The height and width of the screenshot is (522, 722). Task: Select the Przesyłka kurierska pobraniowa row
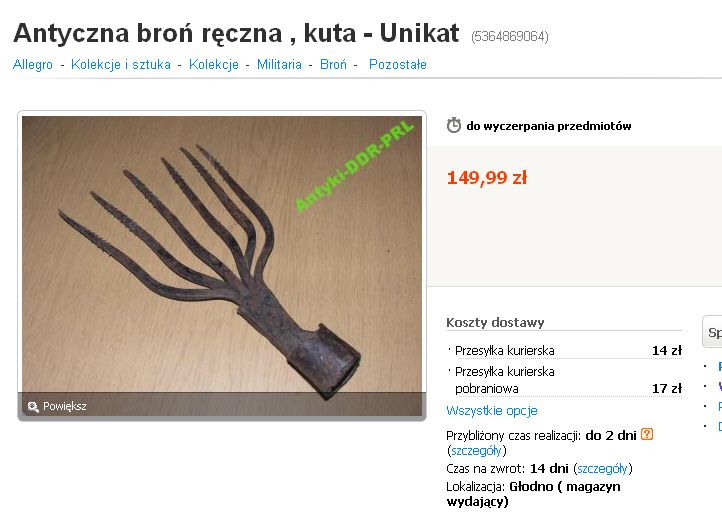point(565,380)
